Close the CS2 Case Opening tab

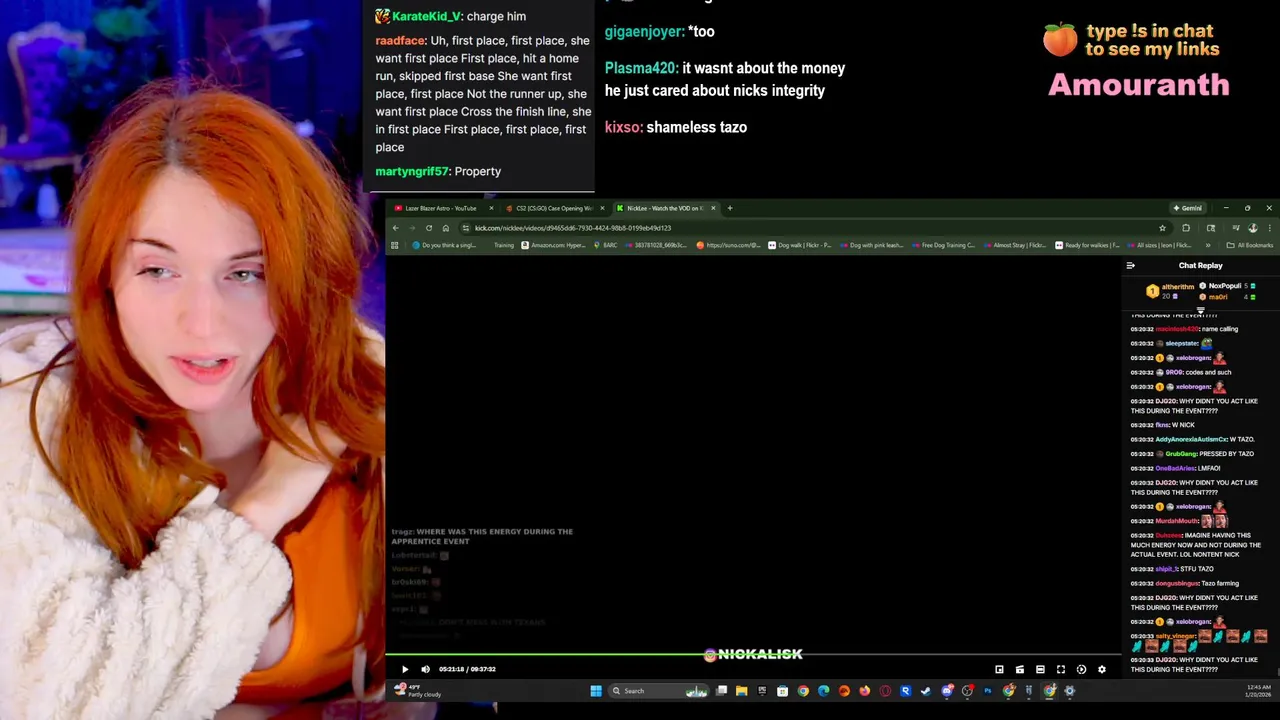602,208
